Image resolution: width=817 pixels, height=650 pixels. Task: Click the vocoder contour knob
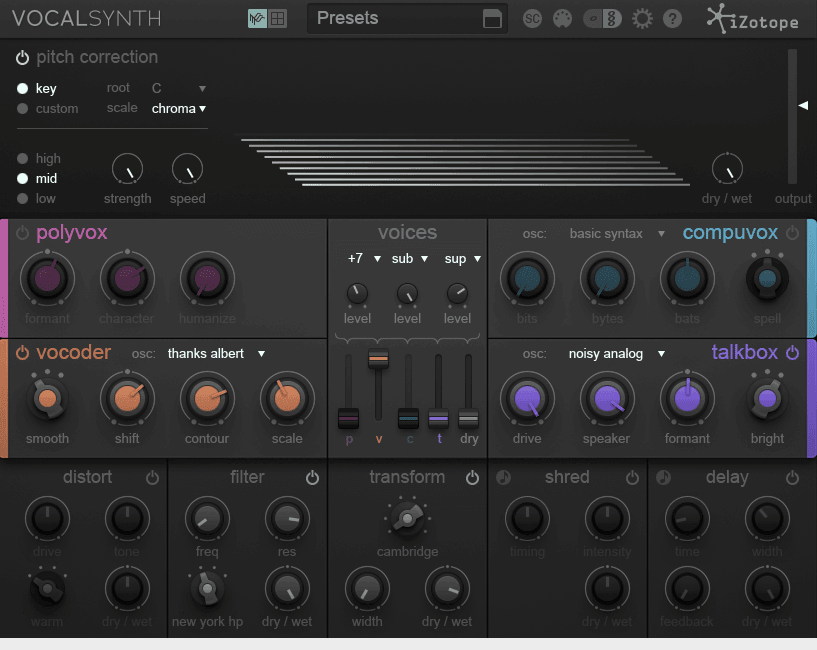point(207,398)
